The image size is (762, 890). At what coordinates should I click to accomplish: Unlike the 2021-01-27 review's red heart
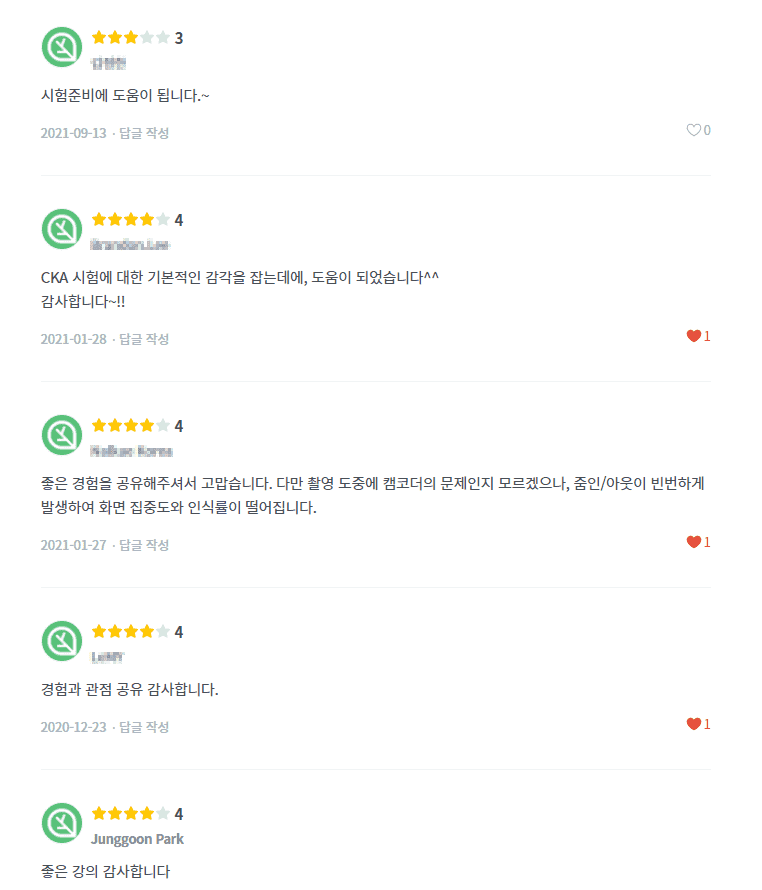tap(693, 542)
